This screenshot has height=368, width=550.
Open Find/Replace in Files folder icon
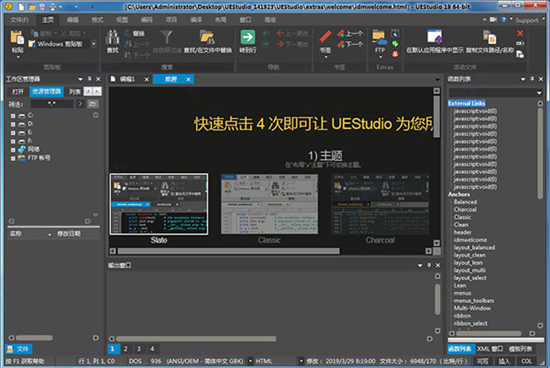point(207,38)
